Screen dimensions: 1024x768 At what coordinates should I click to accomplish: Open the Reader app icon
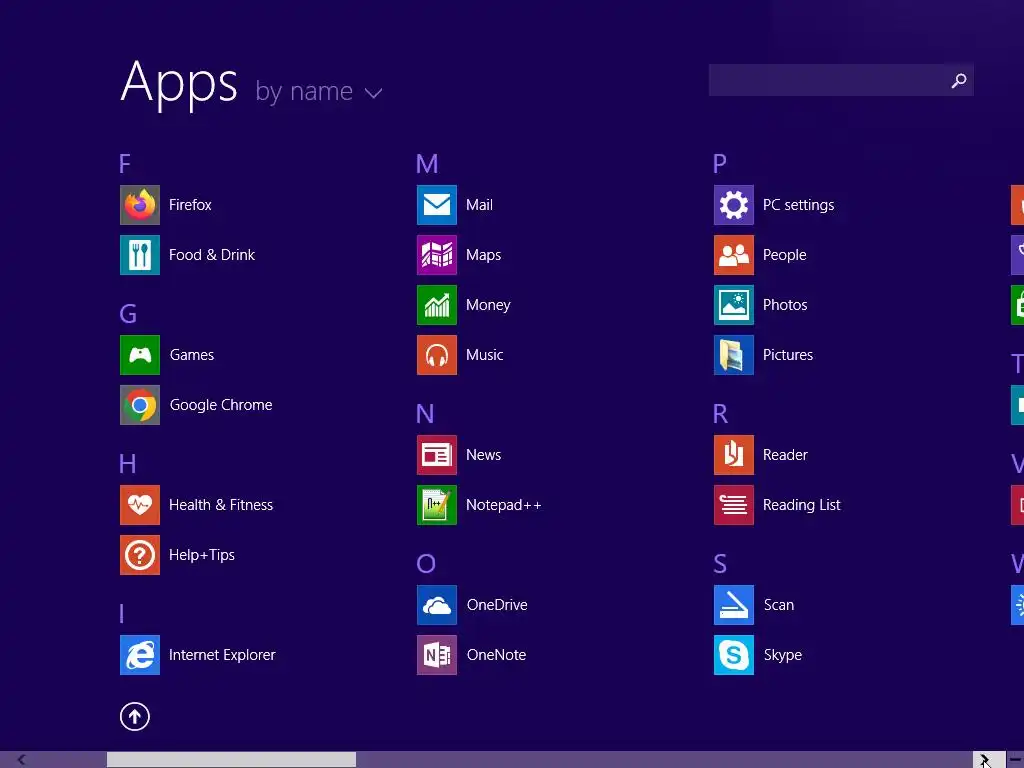point(734,455)
